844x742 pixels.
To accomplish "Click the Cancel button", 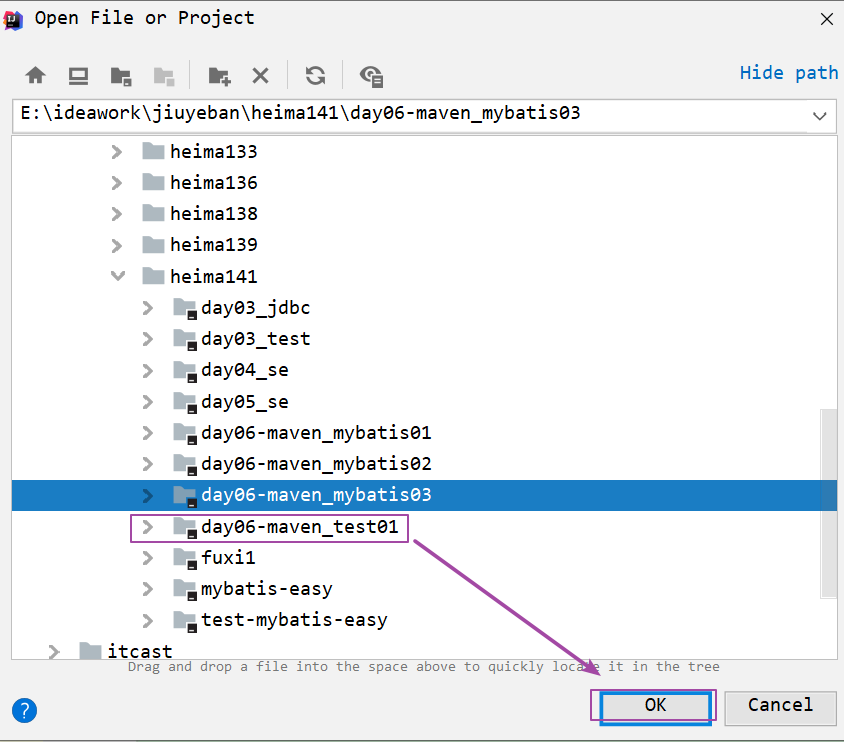I will point(780,705).
